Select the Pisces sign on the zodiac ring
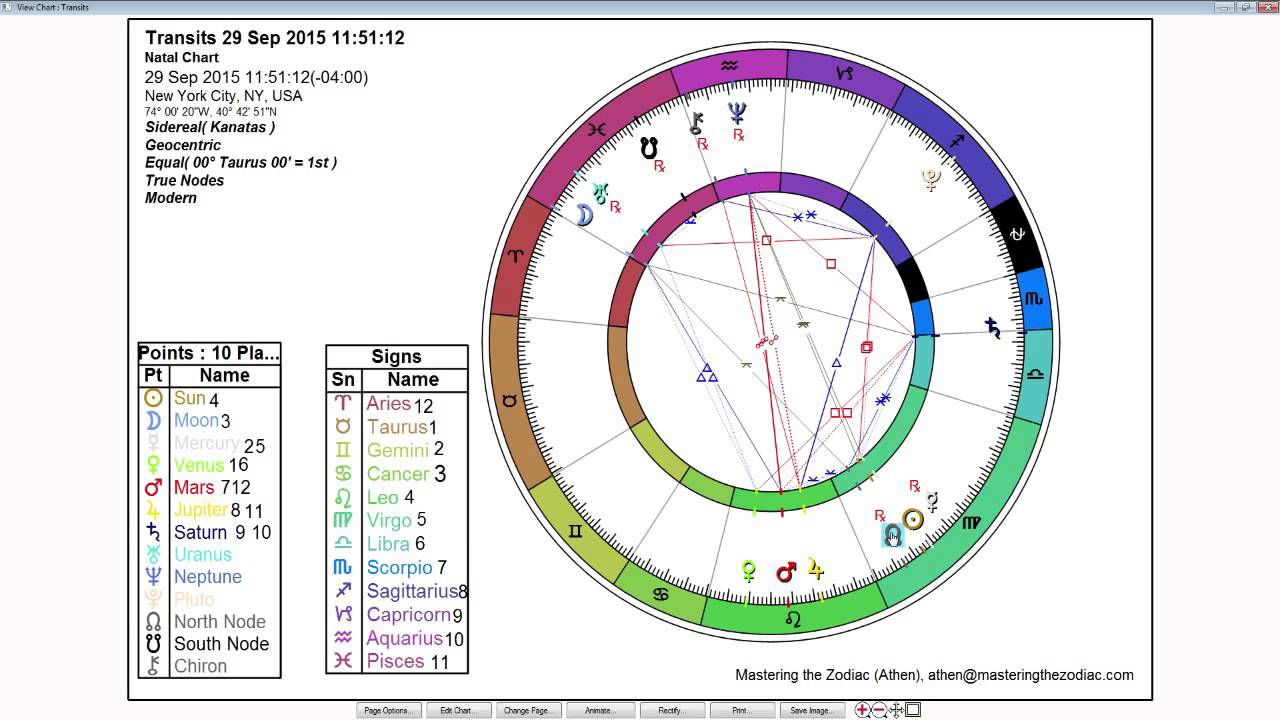The width and height of the screenshot is (1280, 720). [597, 129]
